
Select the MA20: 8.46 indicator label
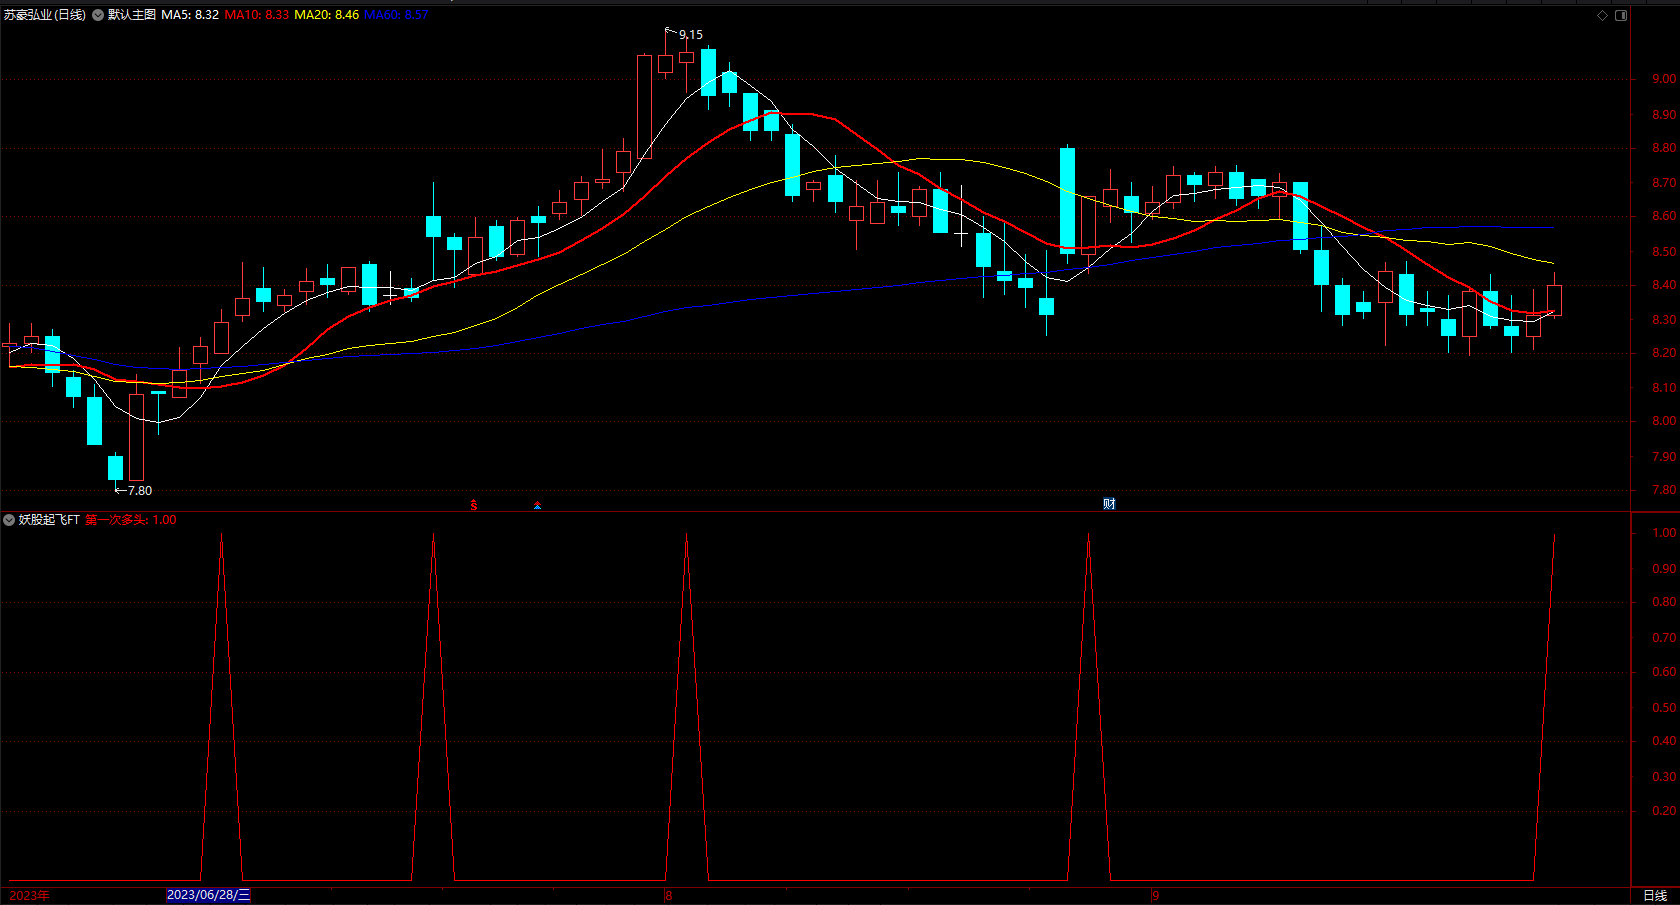pos(327,15)
